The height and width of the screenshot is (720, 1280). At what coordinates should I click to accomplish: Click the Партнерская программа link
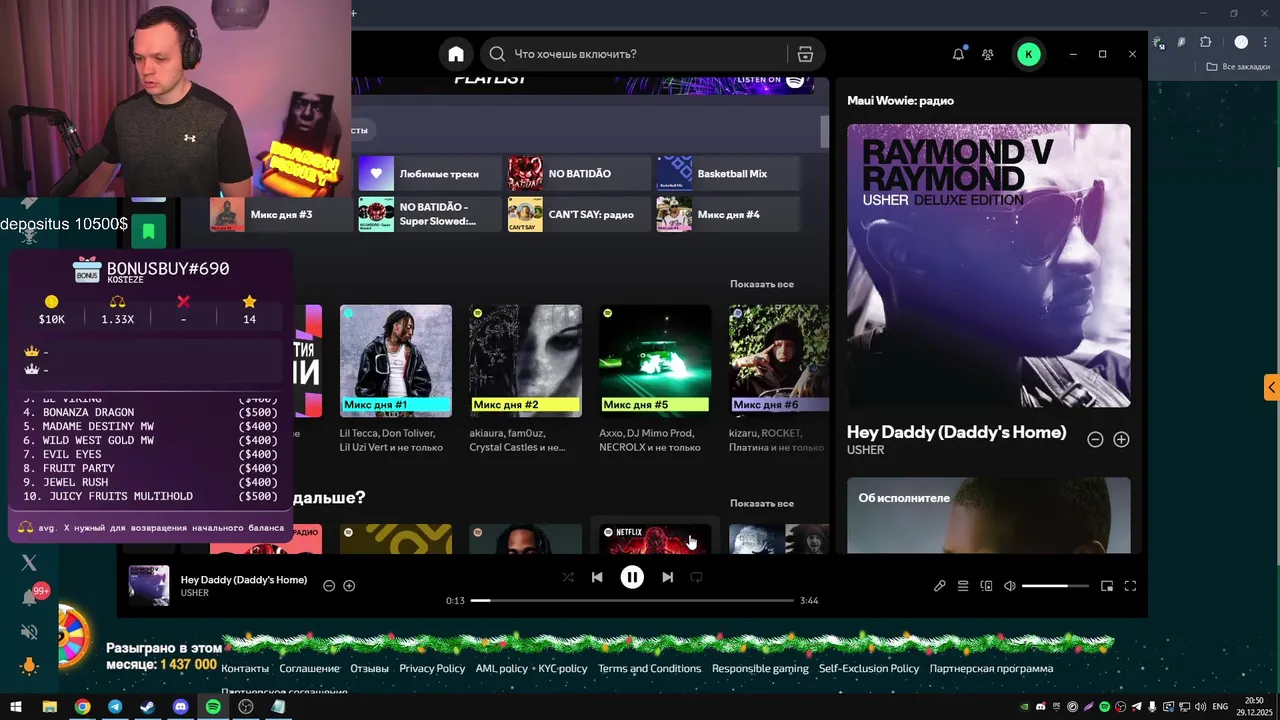click(991, 668)
